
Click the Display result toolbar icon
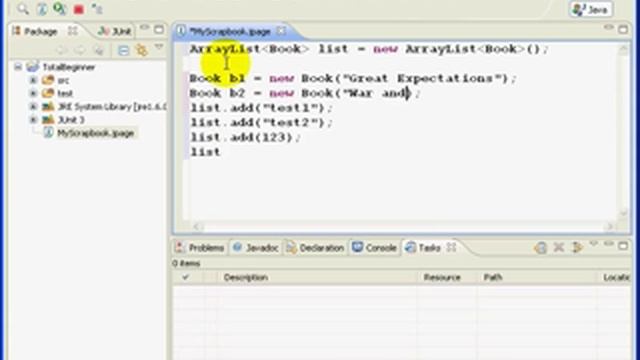pos(42,9)
